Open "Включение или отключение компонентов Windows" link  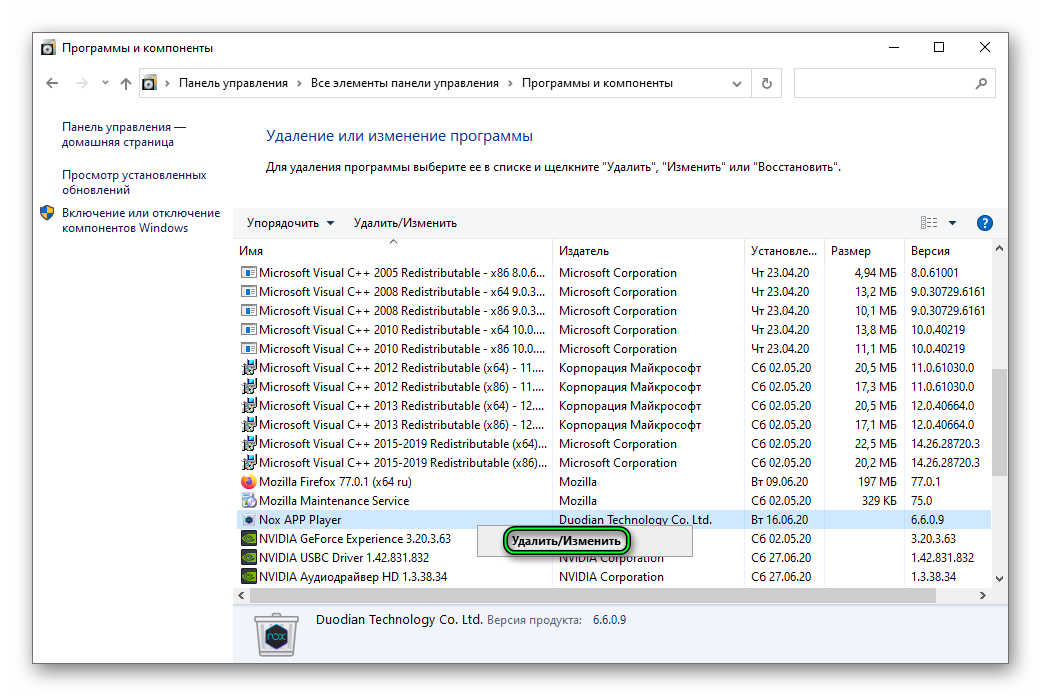tap(141, 220)
